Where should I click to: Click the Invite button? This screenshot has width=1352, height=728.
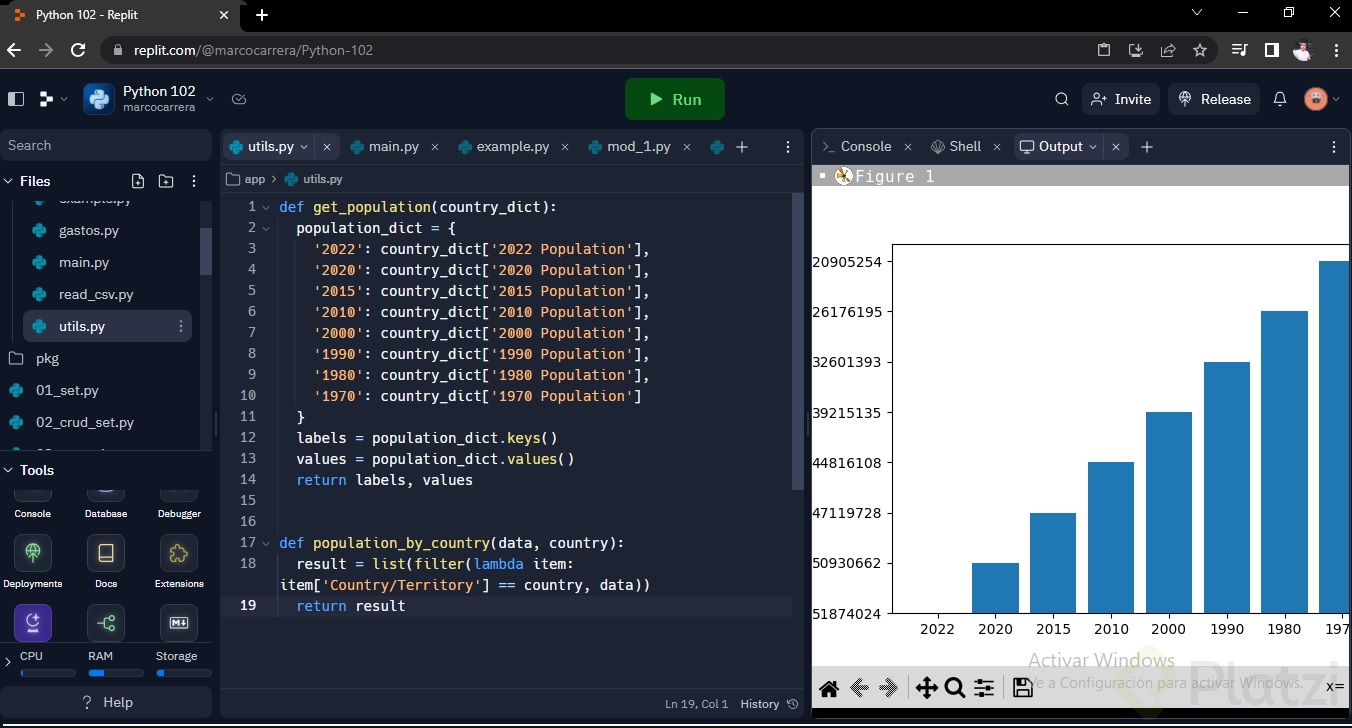pyautogui.click(x=1121, y=99)
